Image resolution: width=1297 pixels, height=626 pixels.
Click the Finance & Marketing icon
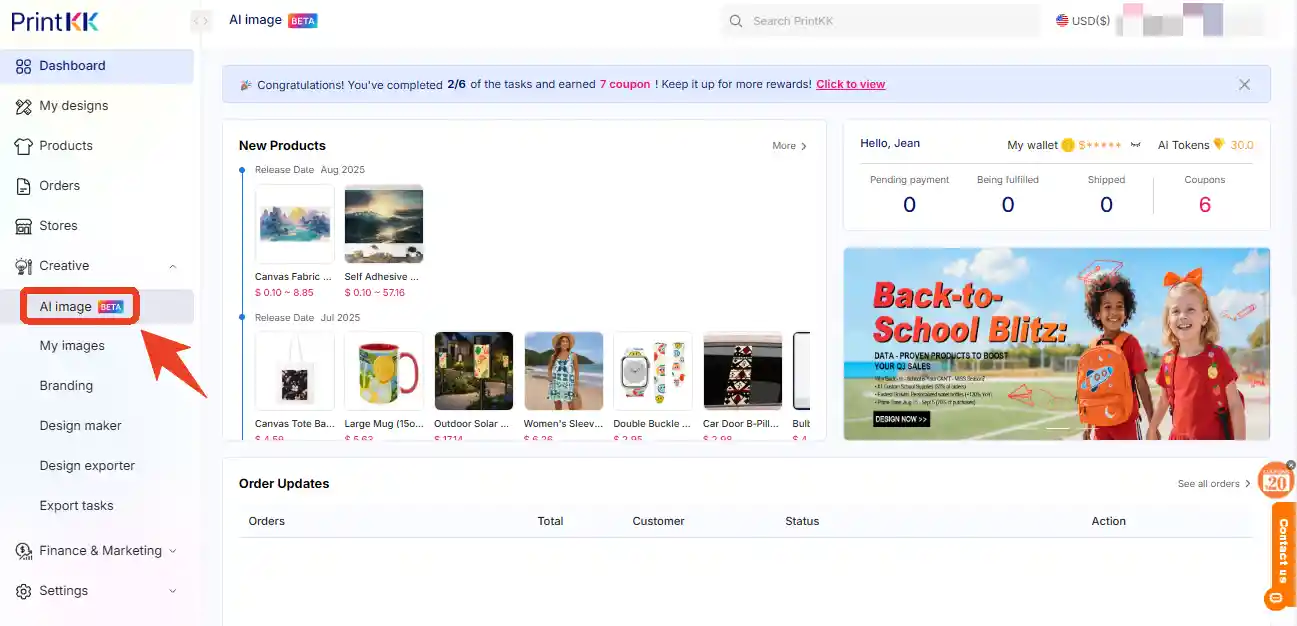[24, 551]
